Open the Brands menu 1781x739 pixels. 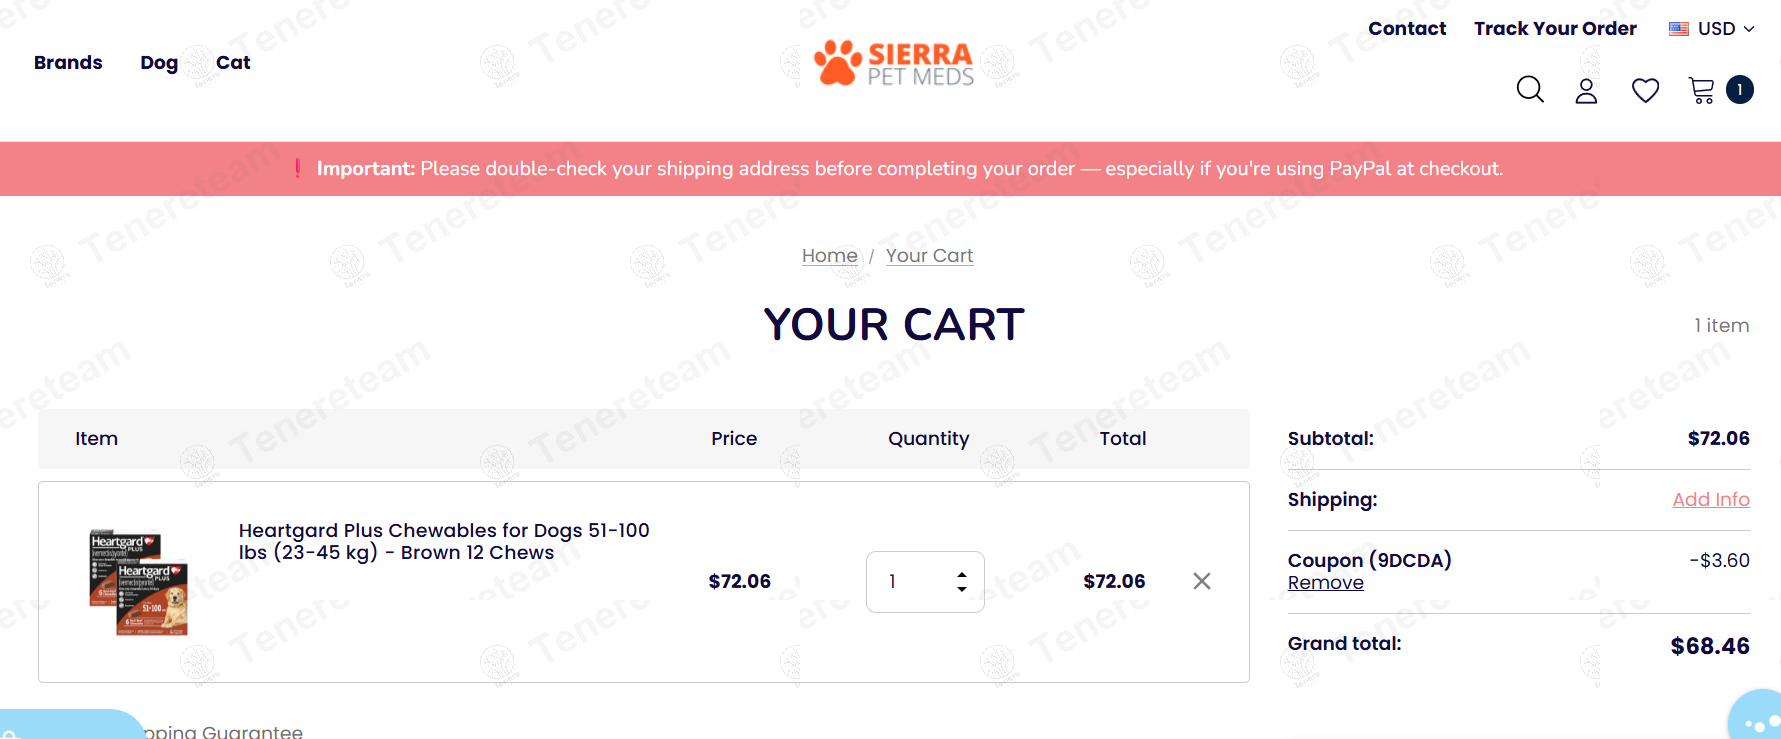click(68, 63)
